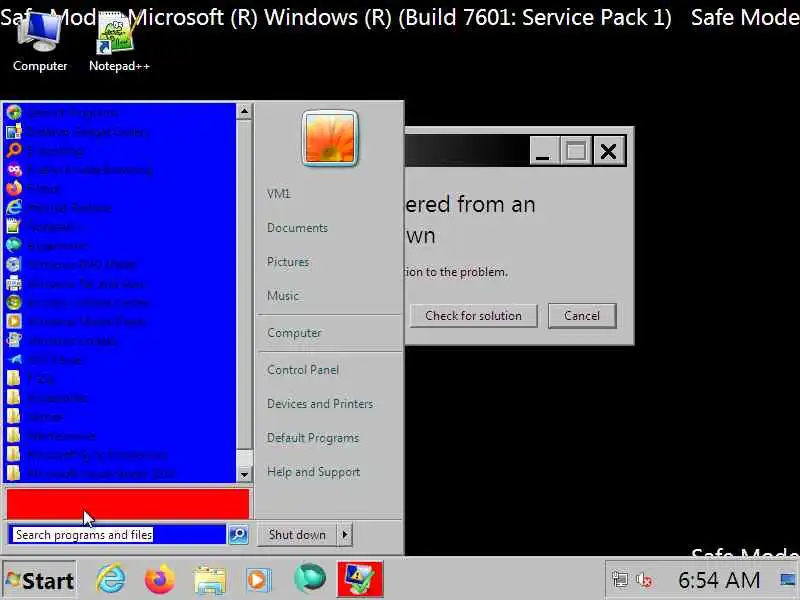The width and height of the screenshot is (800, 600).
Task: Open Music from Start menu
Action: (x=283, y=295)
